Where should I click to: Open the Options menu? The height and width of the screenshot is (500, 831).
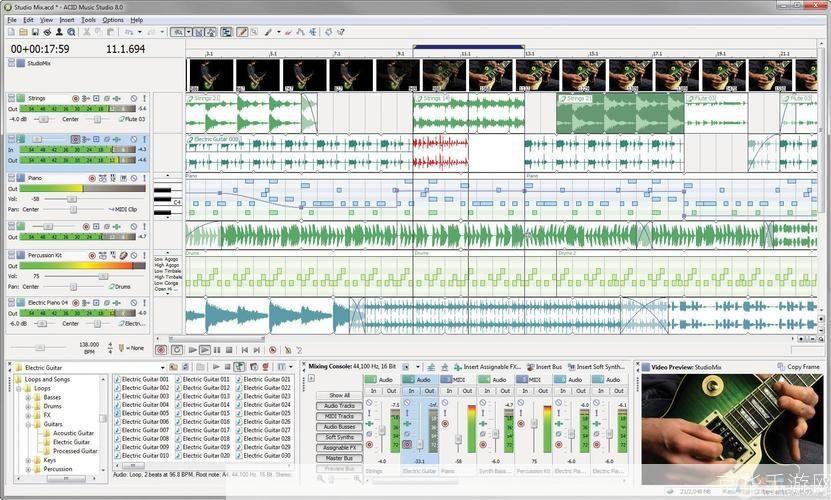[x=113, y=20]
